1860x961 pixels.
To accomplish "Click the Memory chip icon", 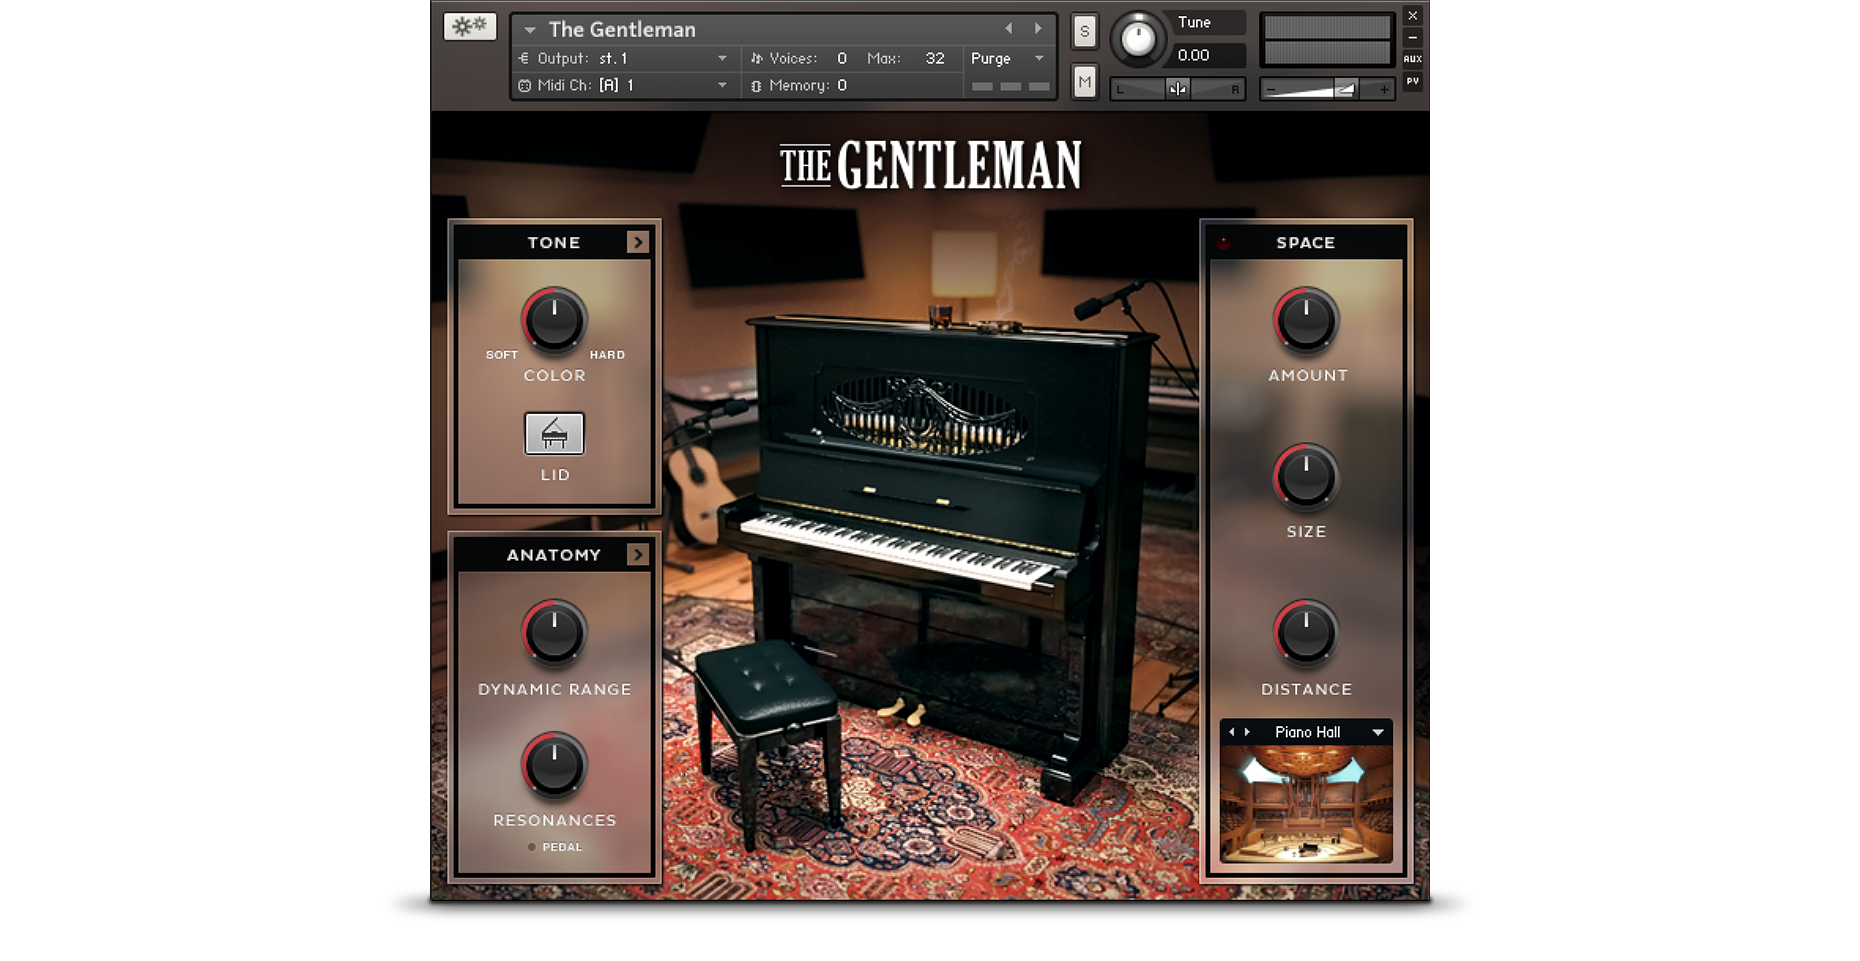I will (756, 86).
